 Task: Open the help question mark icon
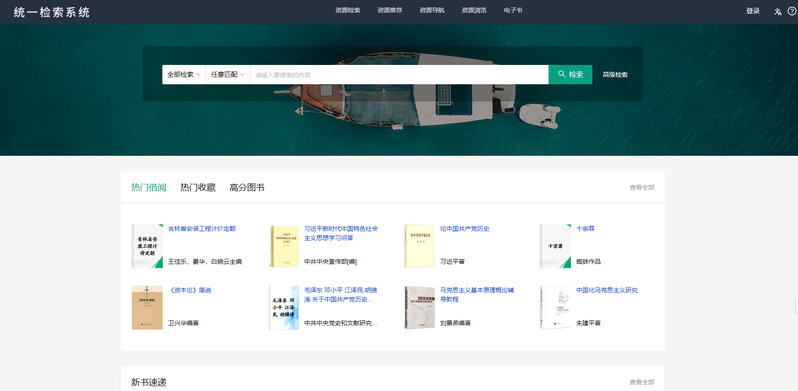(791, 11)
